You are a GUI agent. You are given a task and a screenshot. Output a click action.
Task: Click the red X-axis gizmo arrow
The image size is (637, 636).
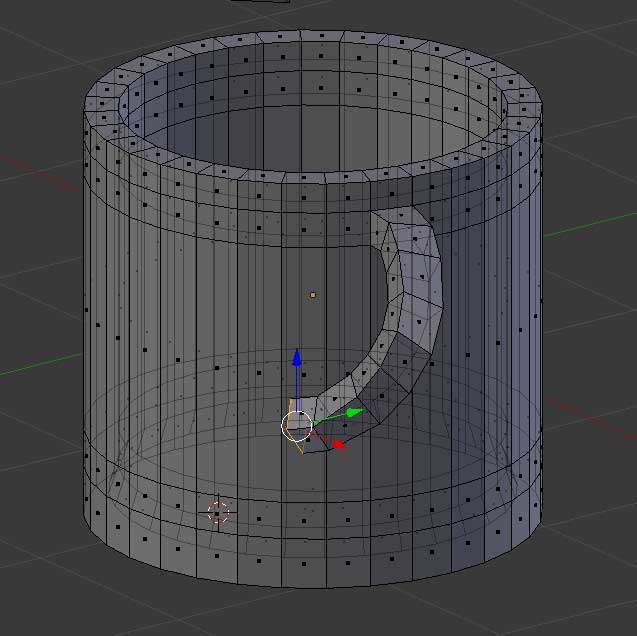[338, 444]
